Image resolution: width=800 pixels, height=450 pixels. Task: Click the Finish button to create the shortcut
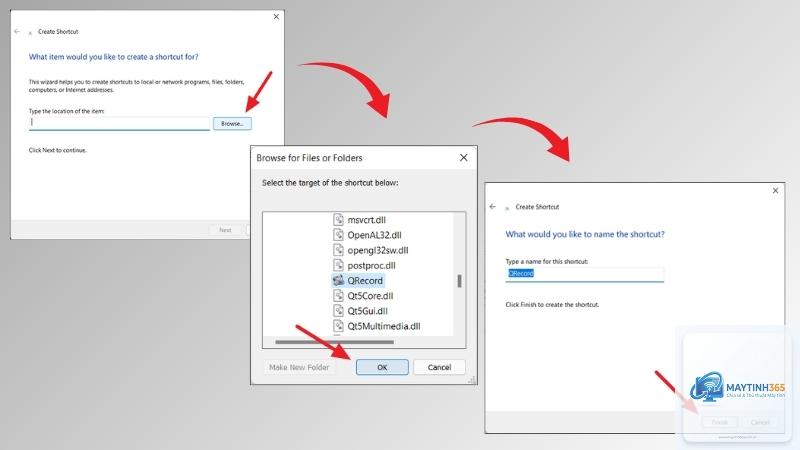[720, 422]
